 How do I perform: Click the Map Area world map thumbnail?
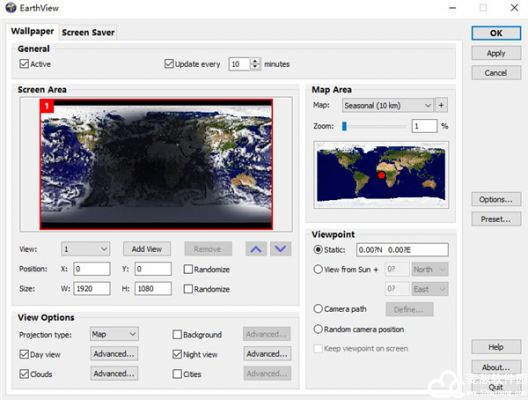(x=381, y=175)
